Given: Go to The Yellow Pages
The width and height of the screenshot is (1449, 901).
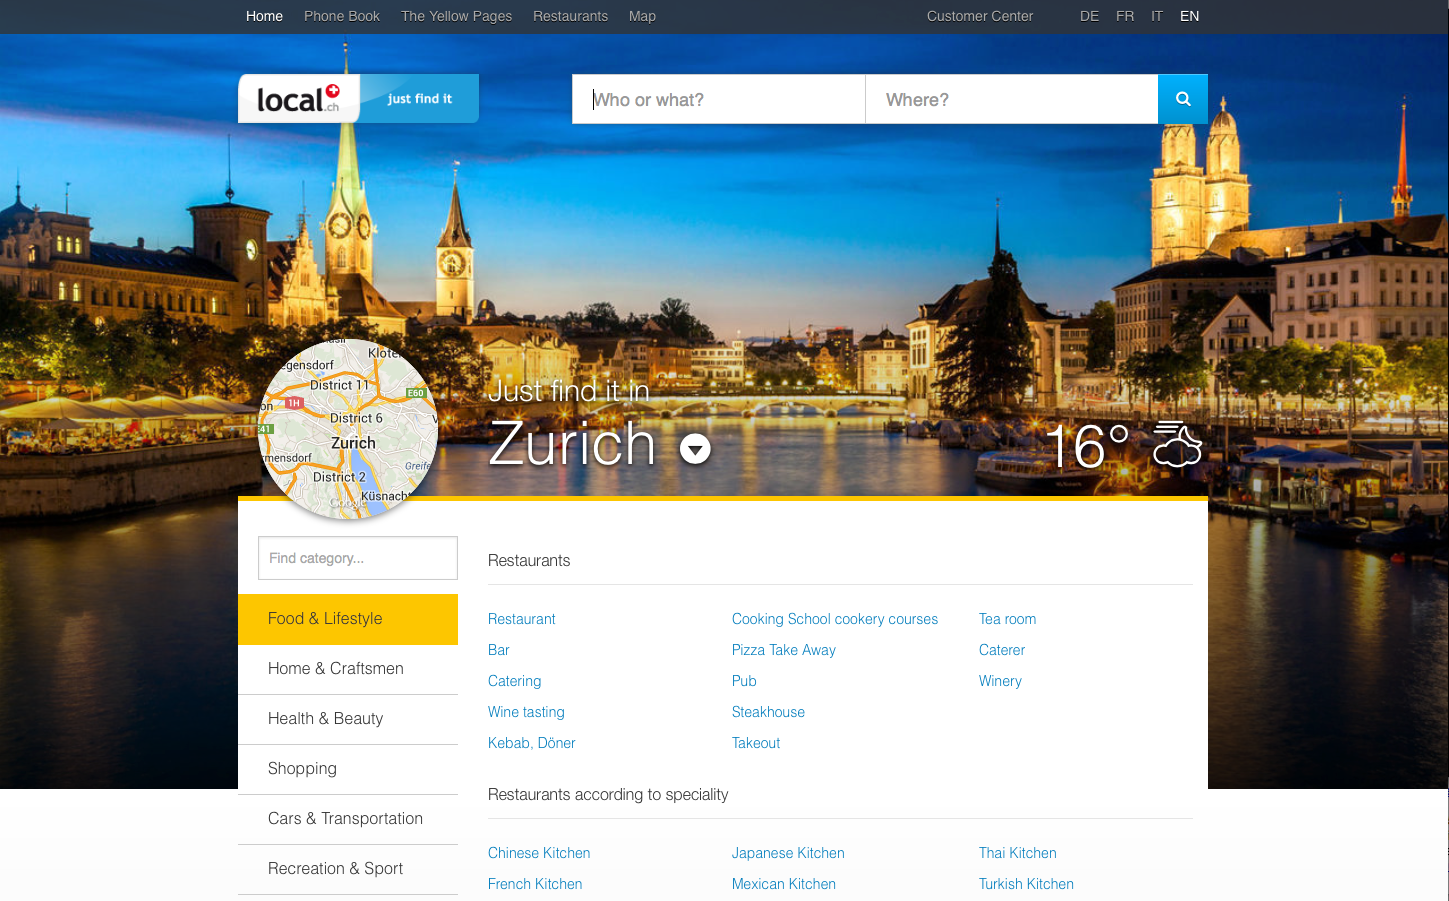Looking at the screenshot, I should [x=456, y=16].
